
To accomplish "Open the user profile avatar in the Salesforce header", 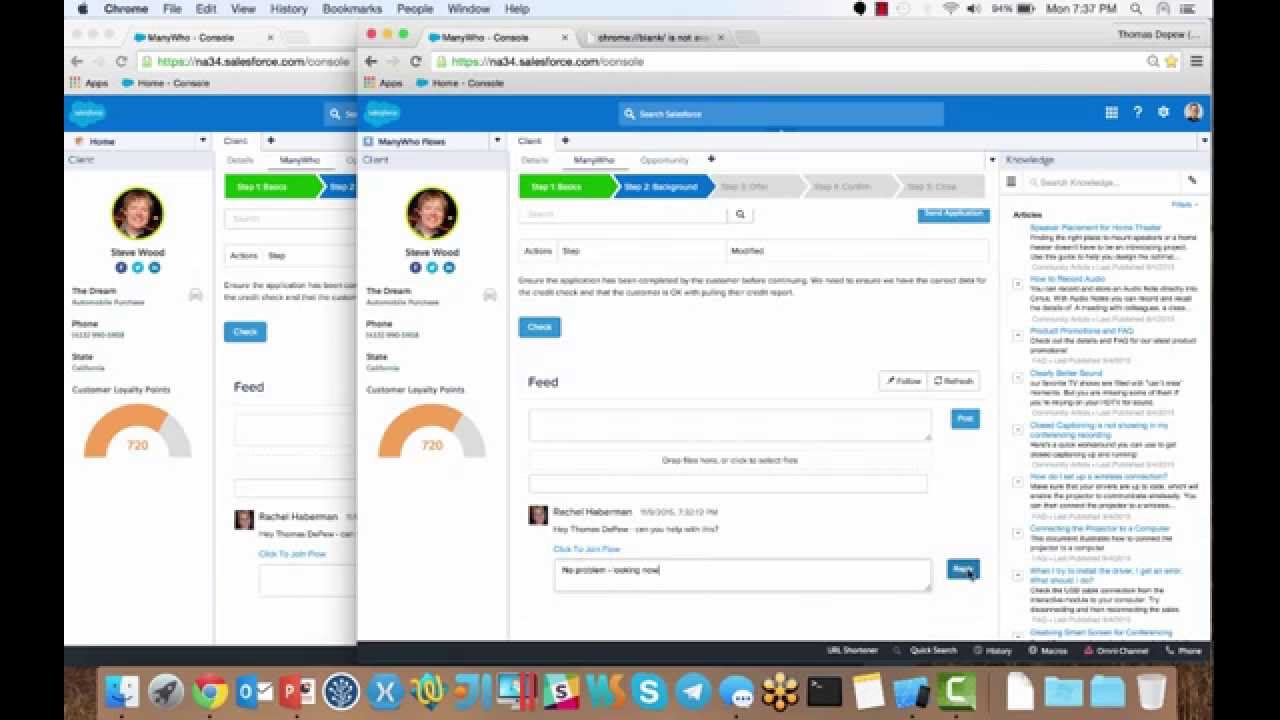I will [1193, 113].
